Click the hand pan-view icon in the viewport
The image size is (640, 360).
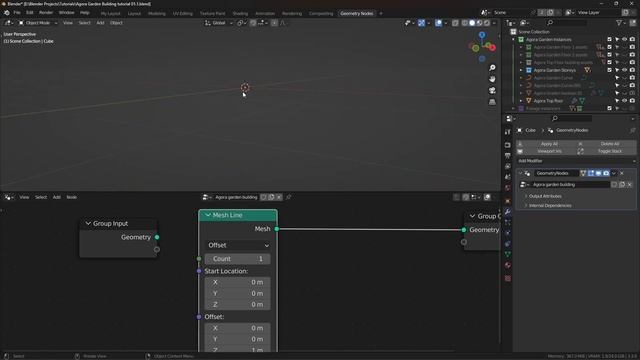coord(492,79)
